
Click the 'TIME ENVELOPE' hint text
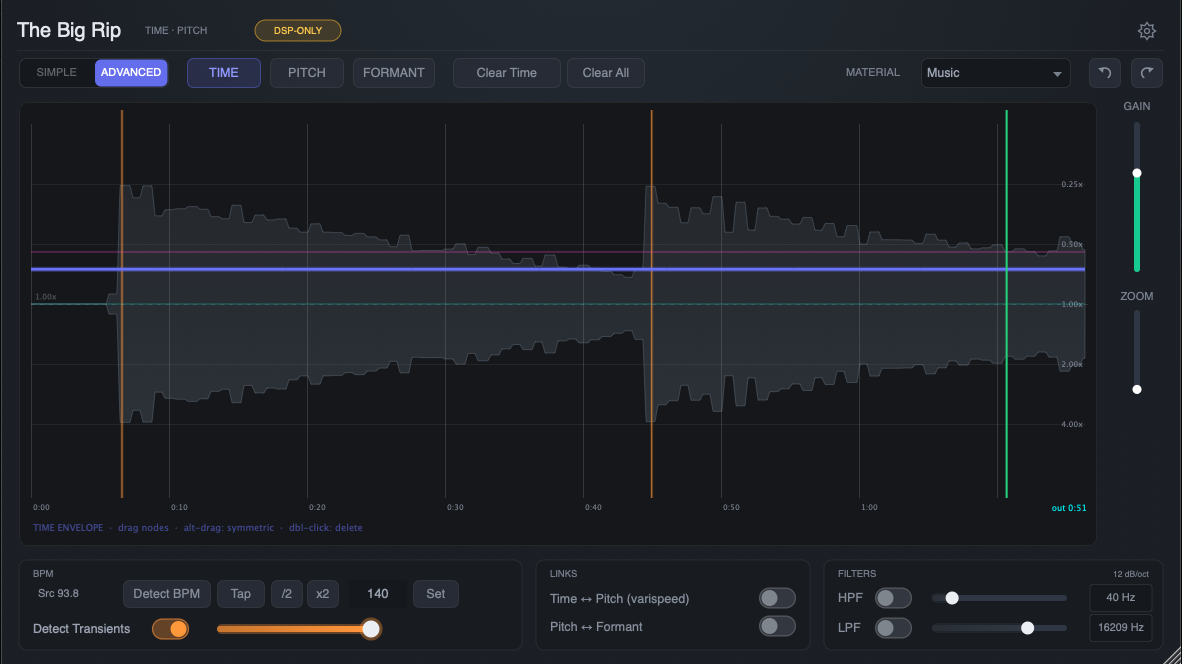(68, 528)
